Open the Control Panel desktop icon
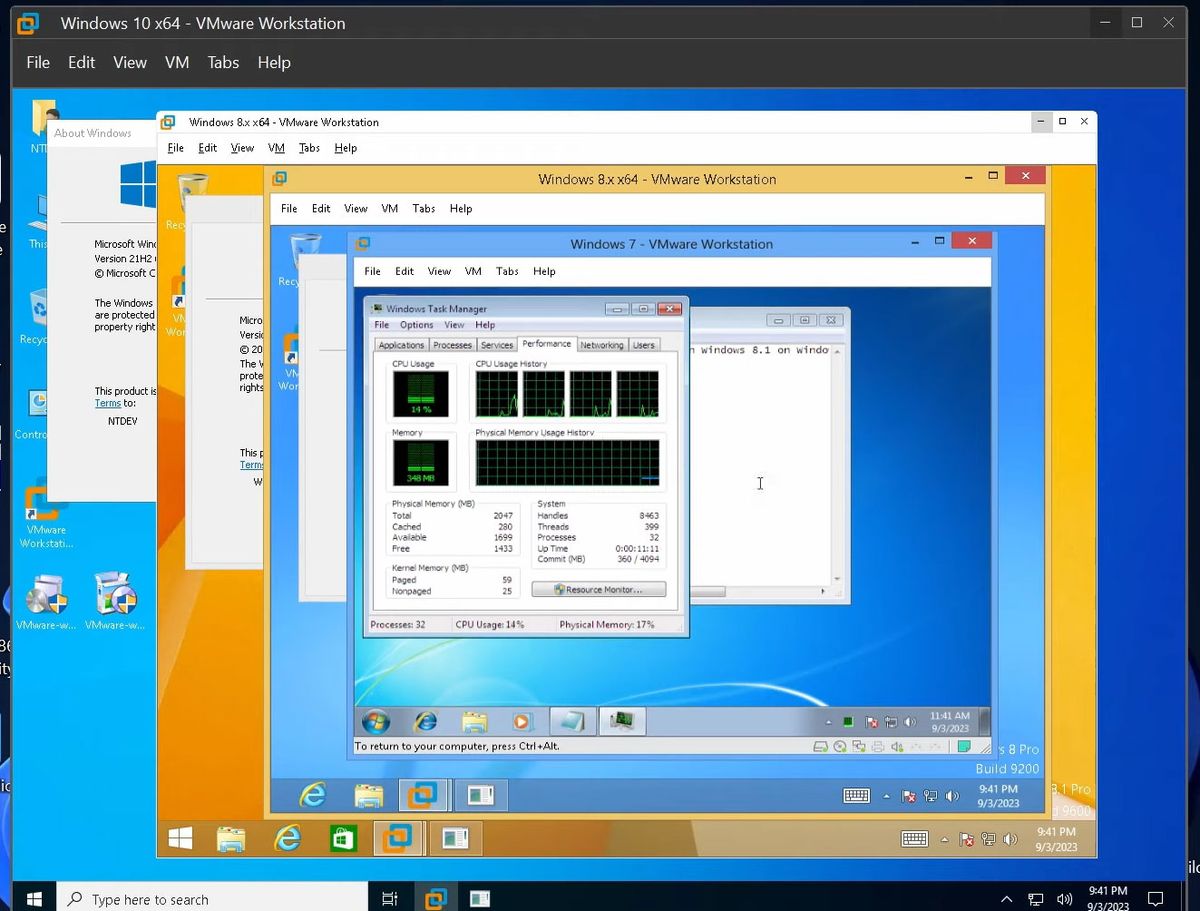The image size is (1200, 911). coord(40,403)
